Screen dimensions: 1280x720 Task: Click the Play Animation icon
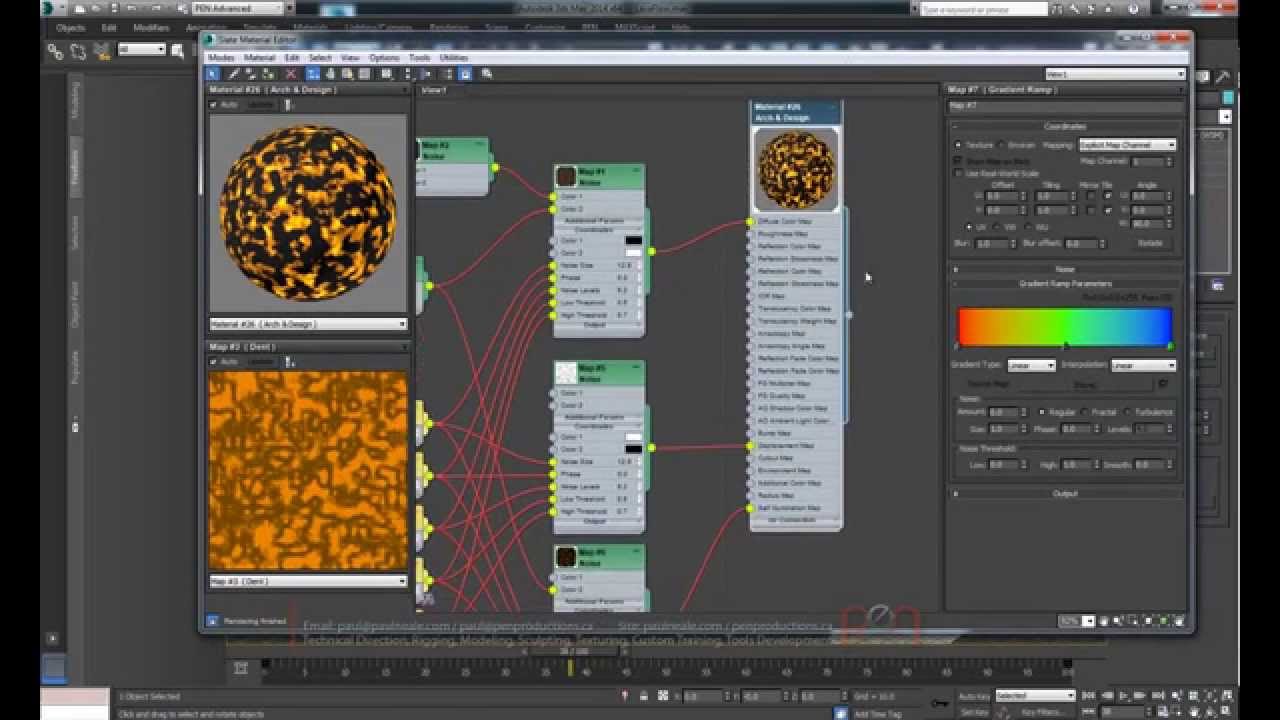(1125, 695)
